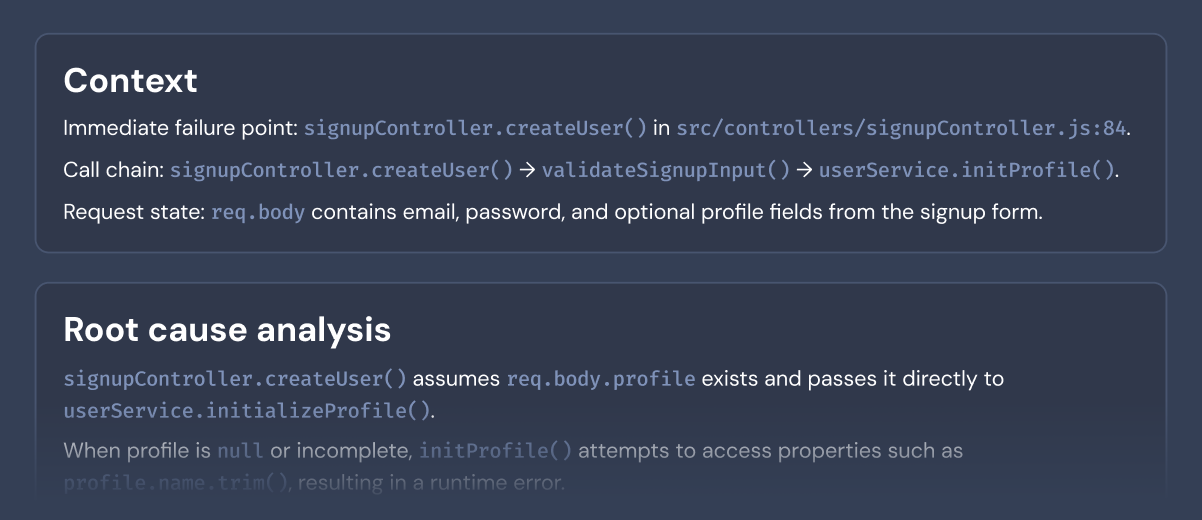This screenshot has height=520, width=1202.
Task: Click 'resulting in a runtime error' text
Action: (x=432, y=484)
